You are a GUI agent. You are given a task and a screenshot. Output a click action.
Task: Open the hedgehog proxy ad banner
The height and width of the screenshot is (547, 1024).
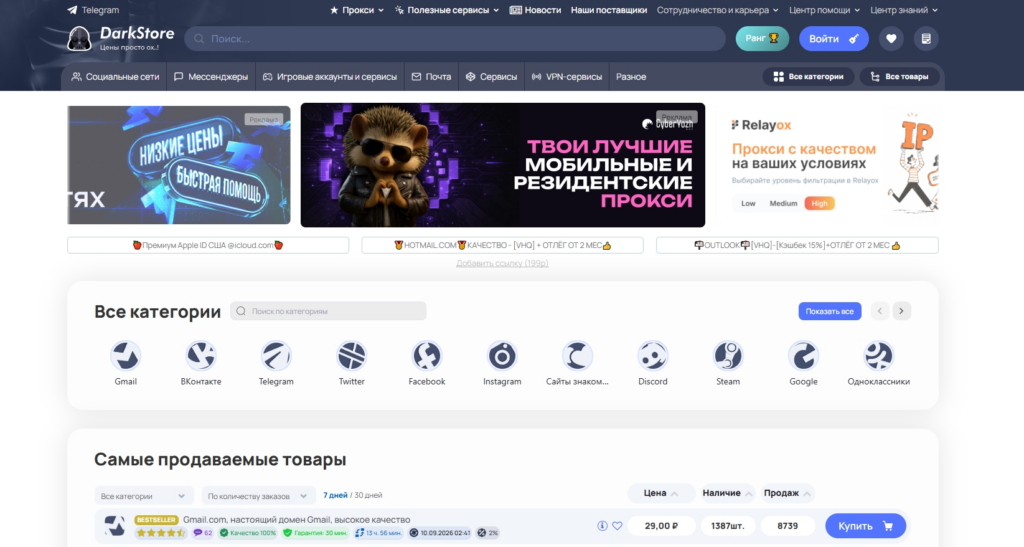coord(502,165)
